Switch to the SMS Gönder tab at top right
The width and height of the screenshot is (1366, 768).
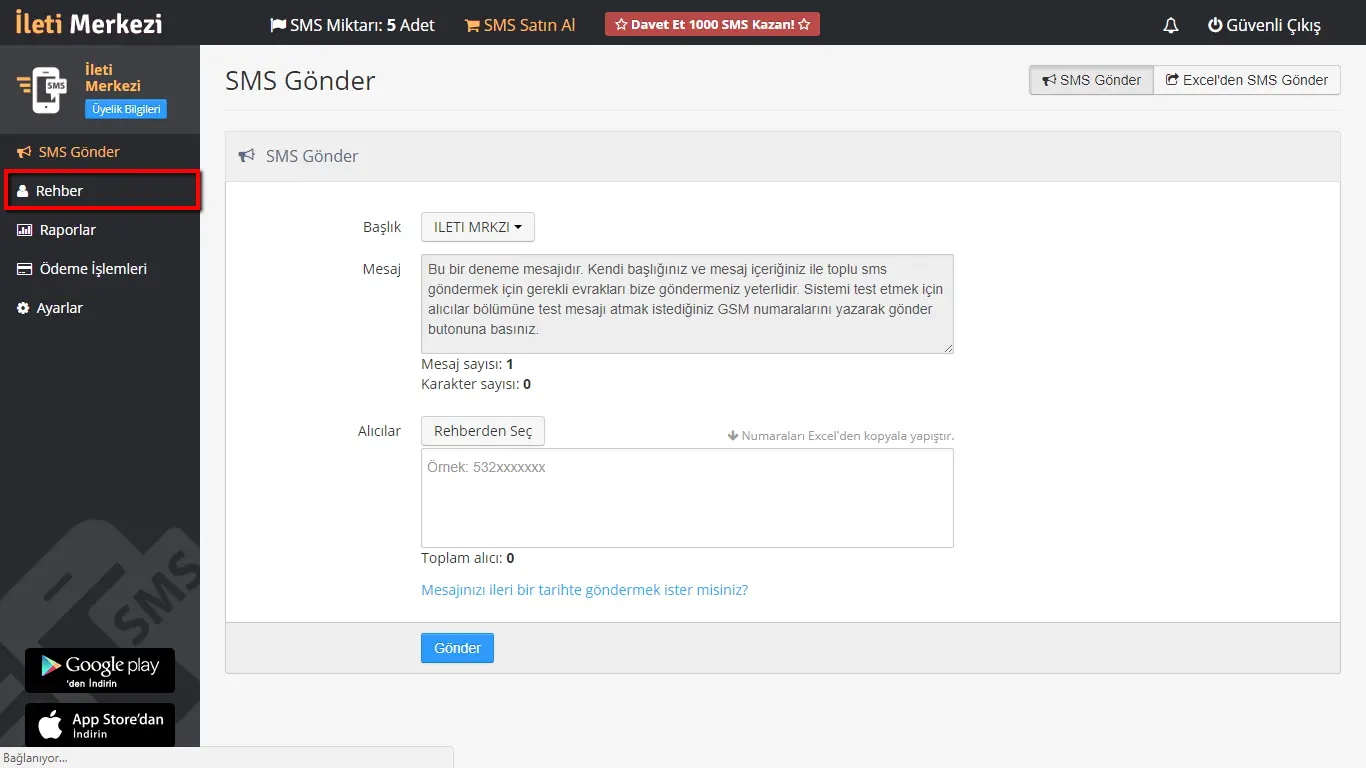point(1091,80)
